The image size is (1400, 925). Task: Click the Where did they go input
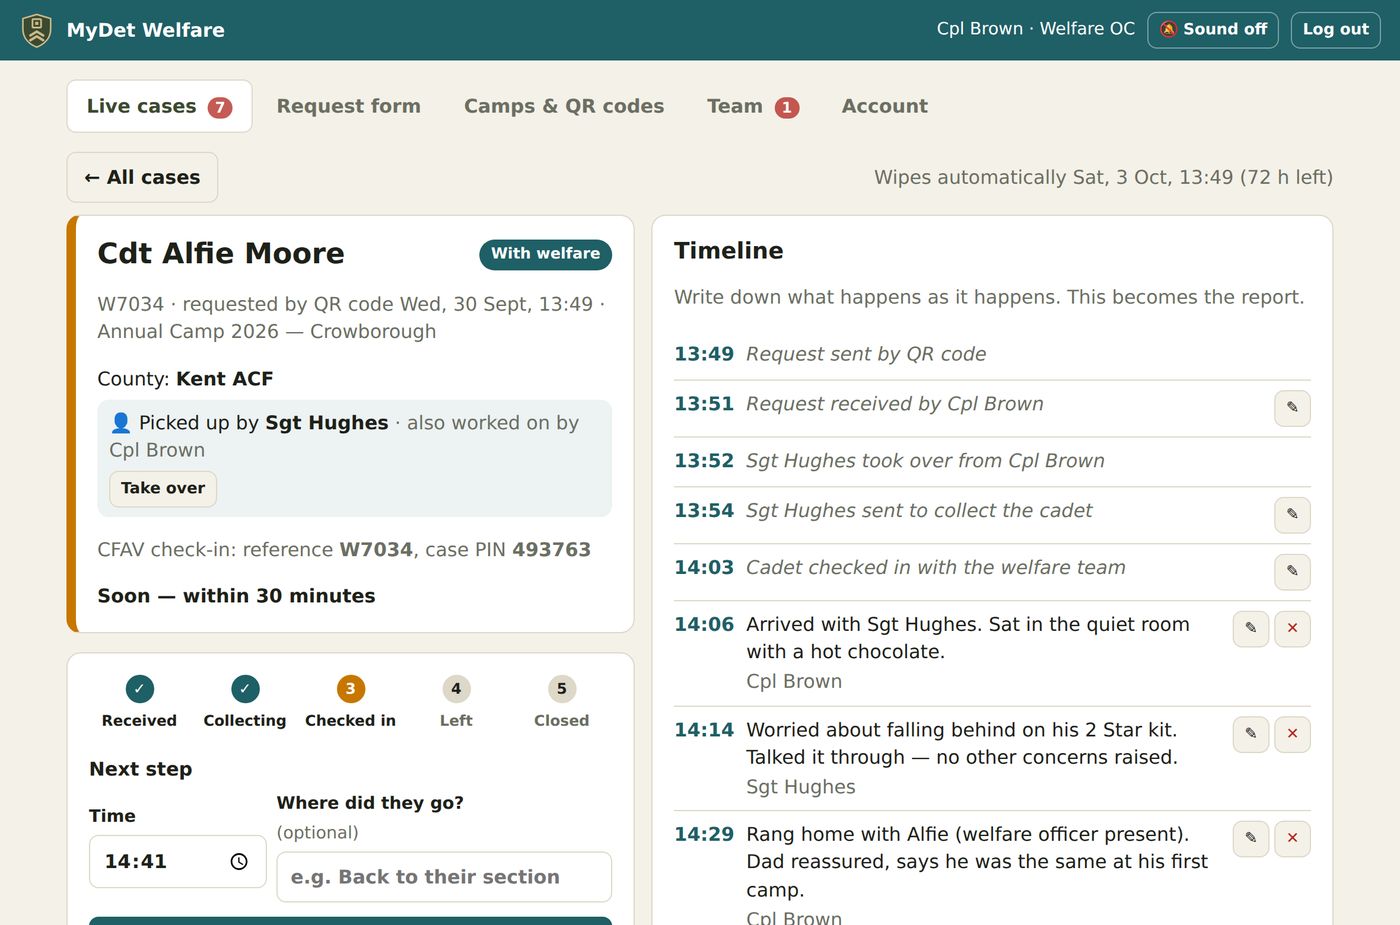(444, 877)
